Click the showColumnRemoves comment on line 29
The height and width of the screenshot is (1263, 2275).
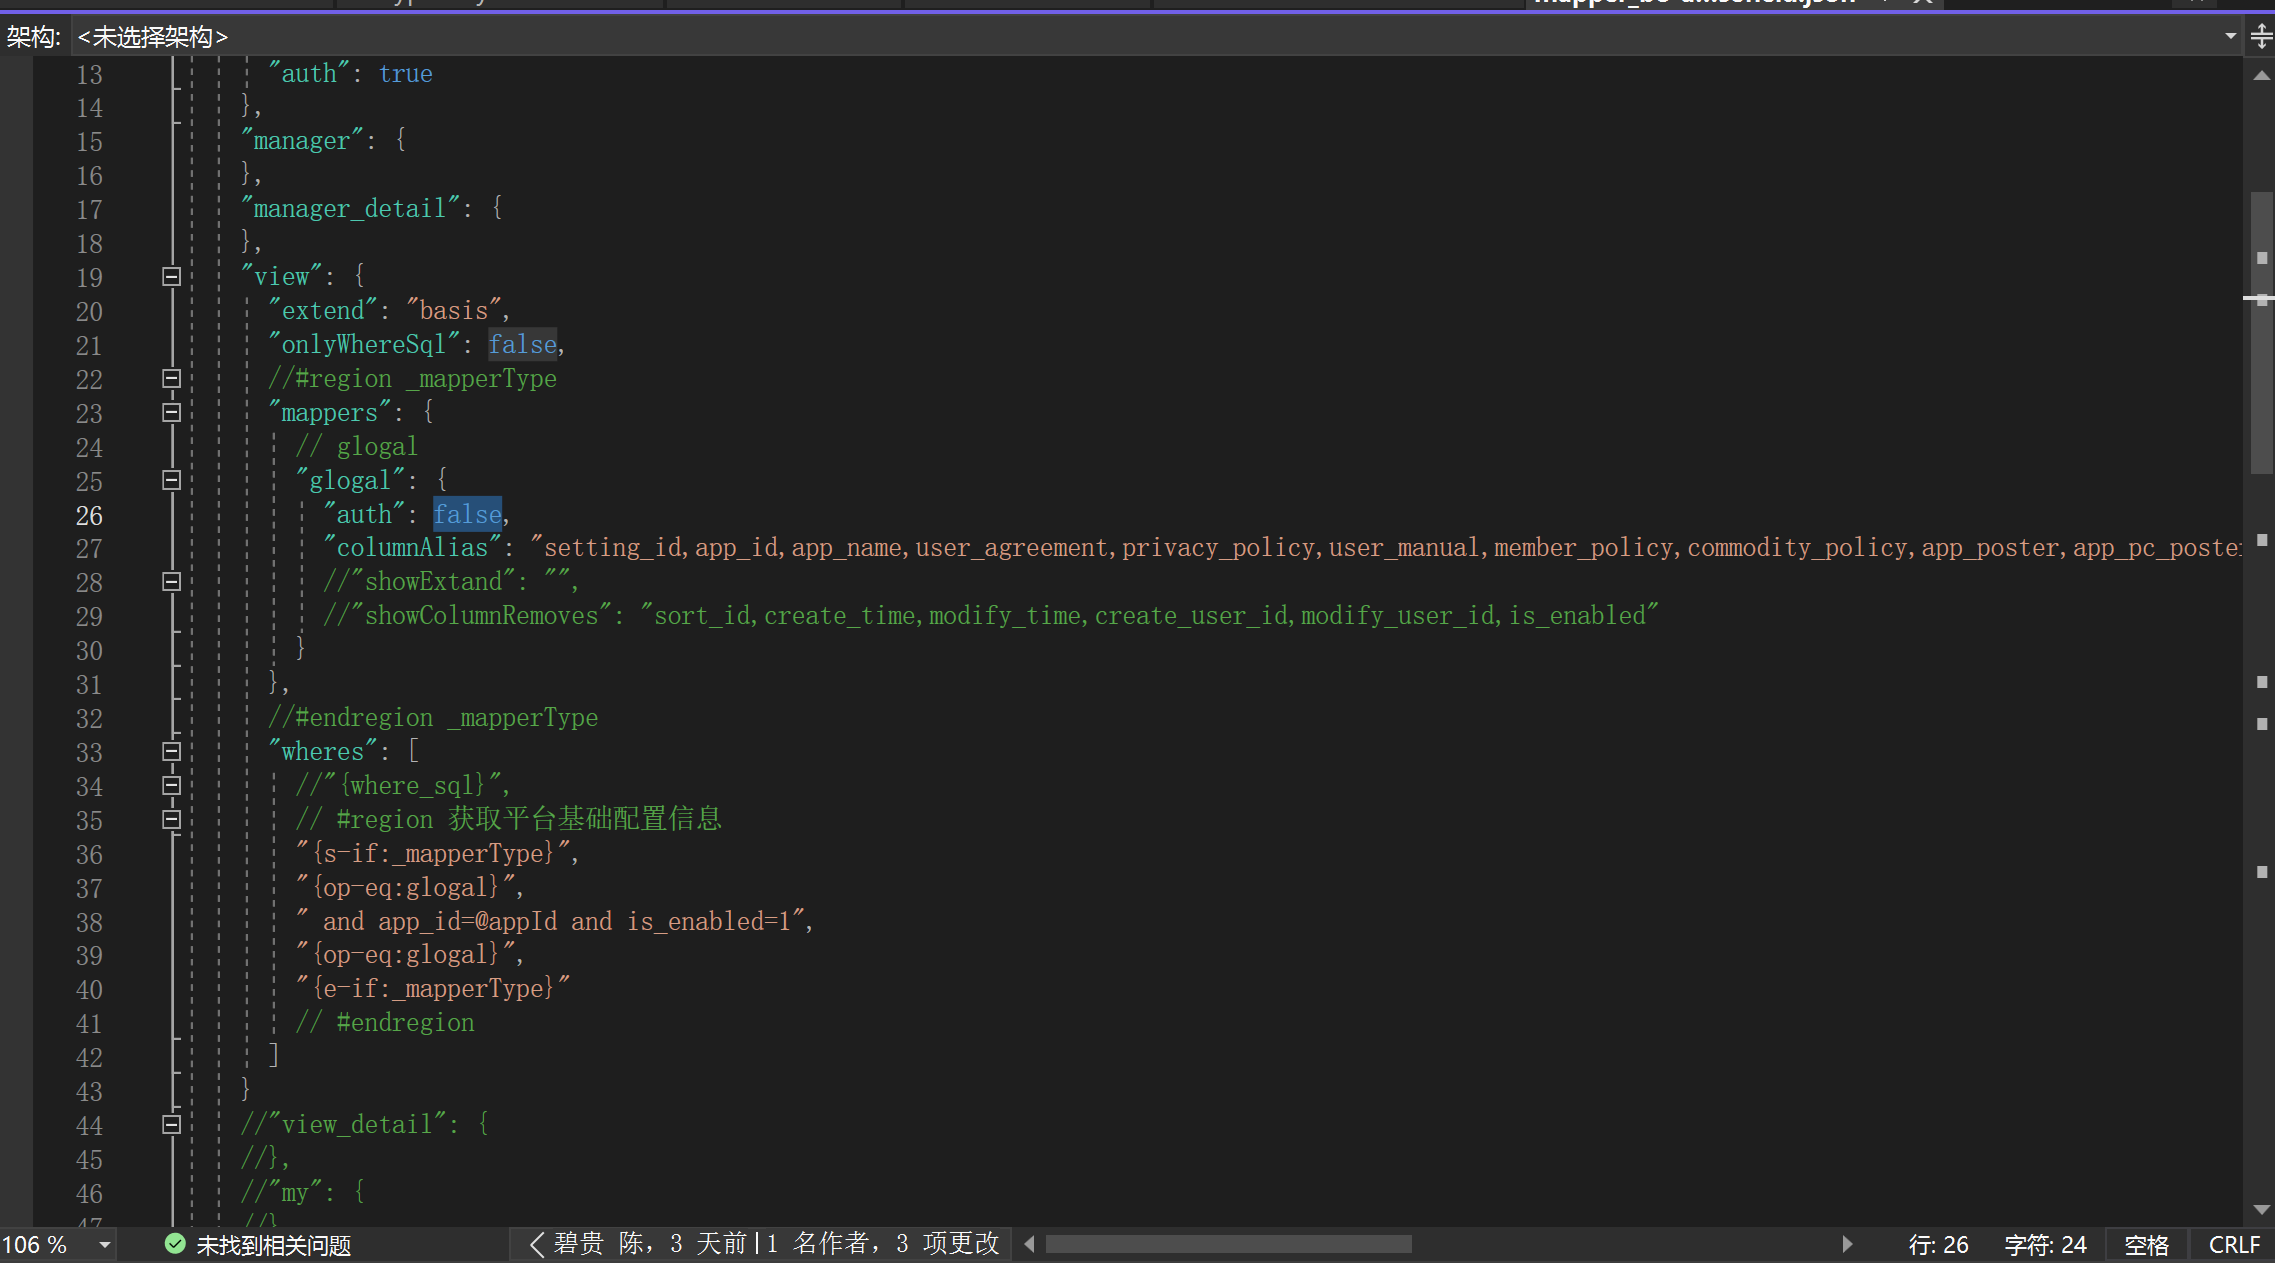[x=990, y=616]
